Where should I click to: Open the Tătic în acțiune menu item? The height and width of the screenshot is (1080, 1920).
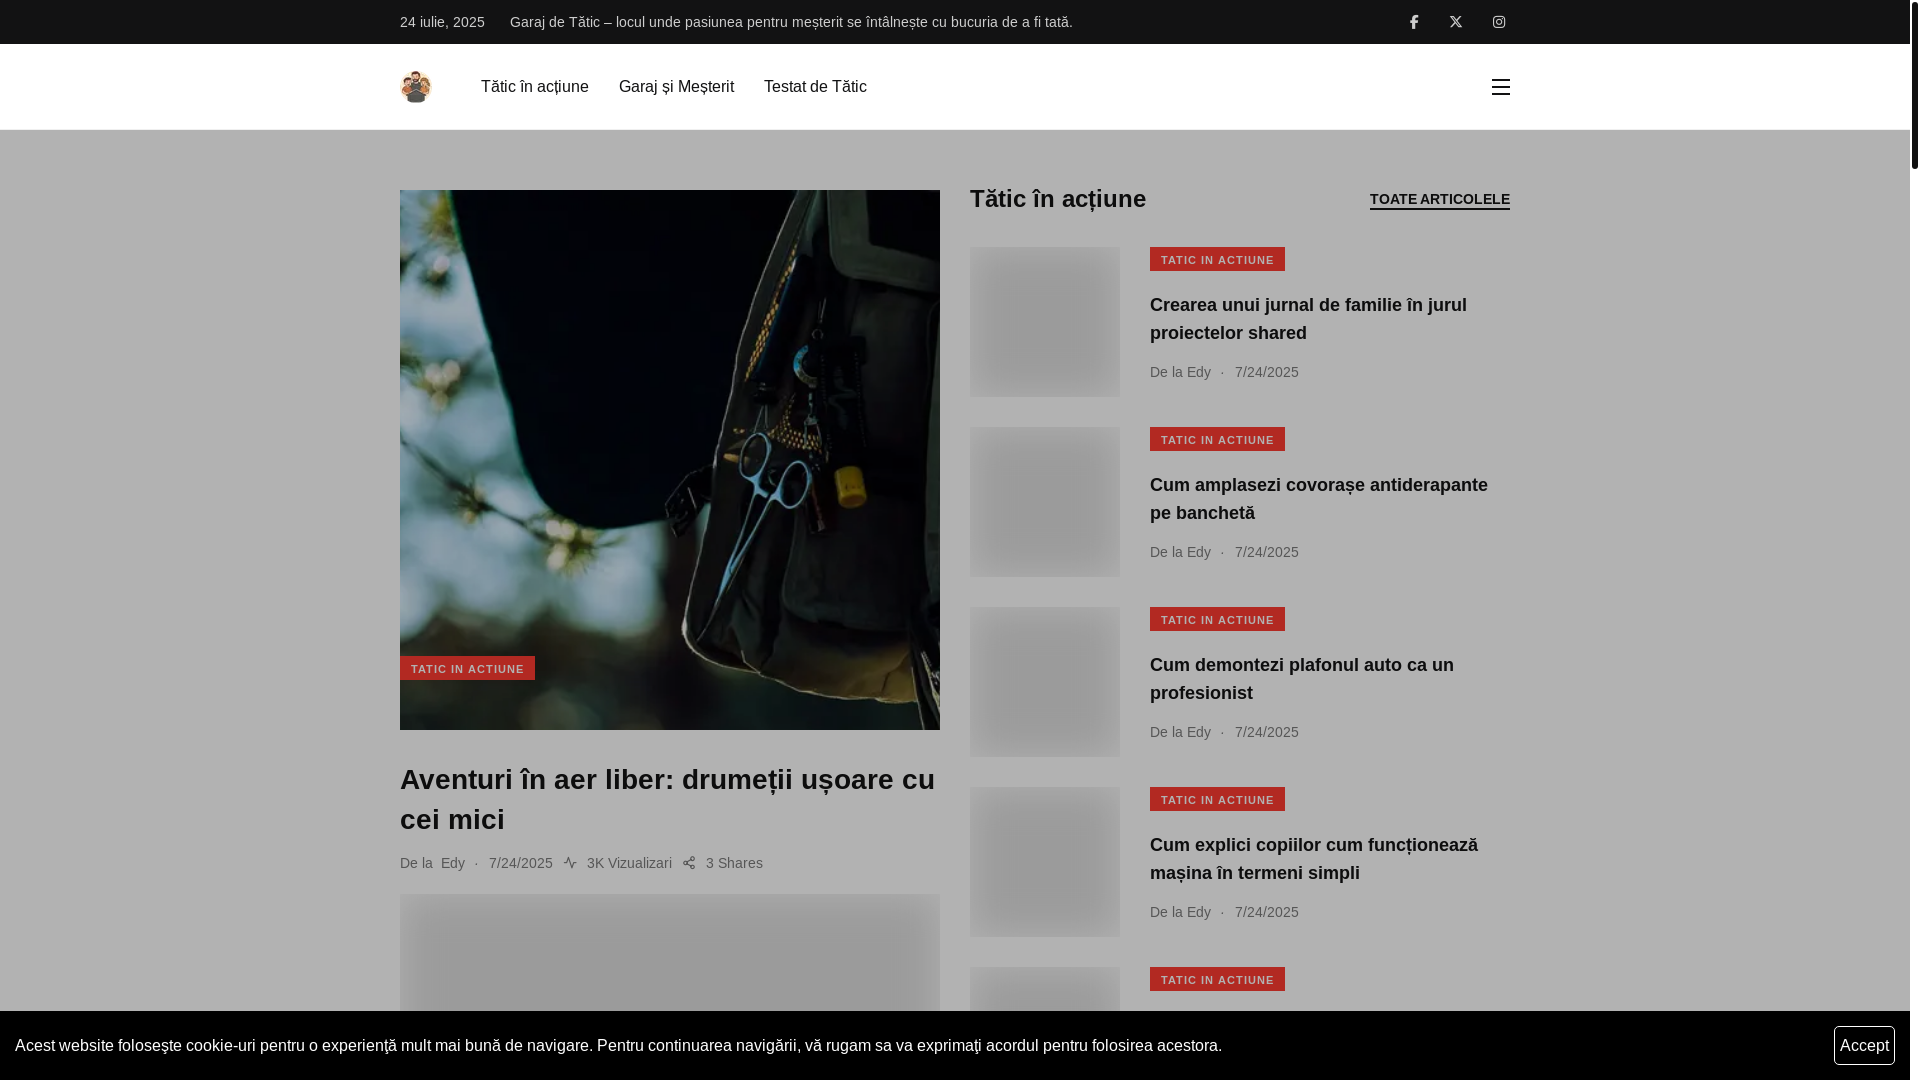535,87
